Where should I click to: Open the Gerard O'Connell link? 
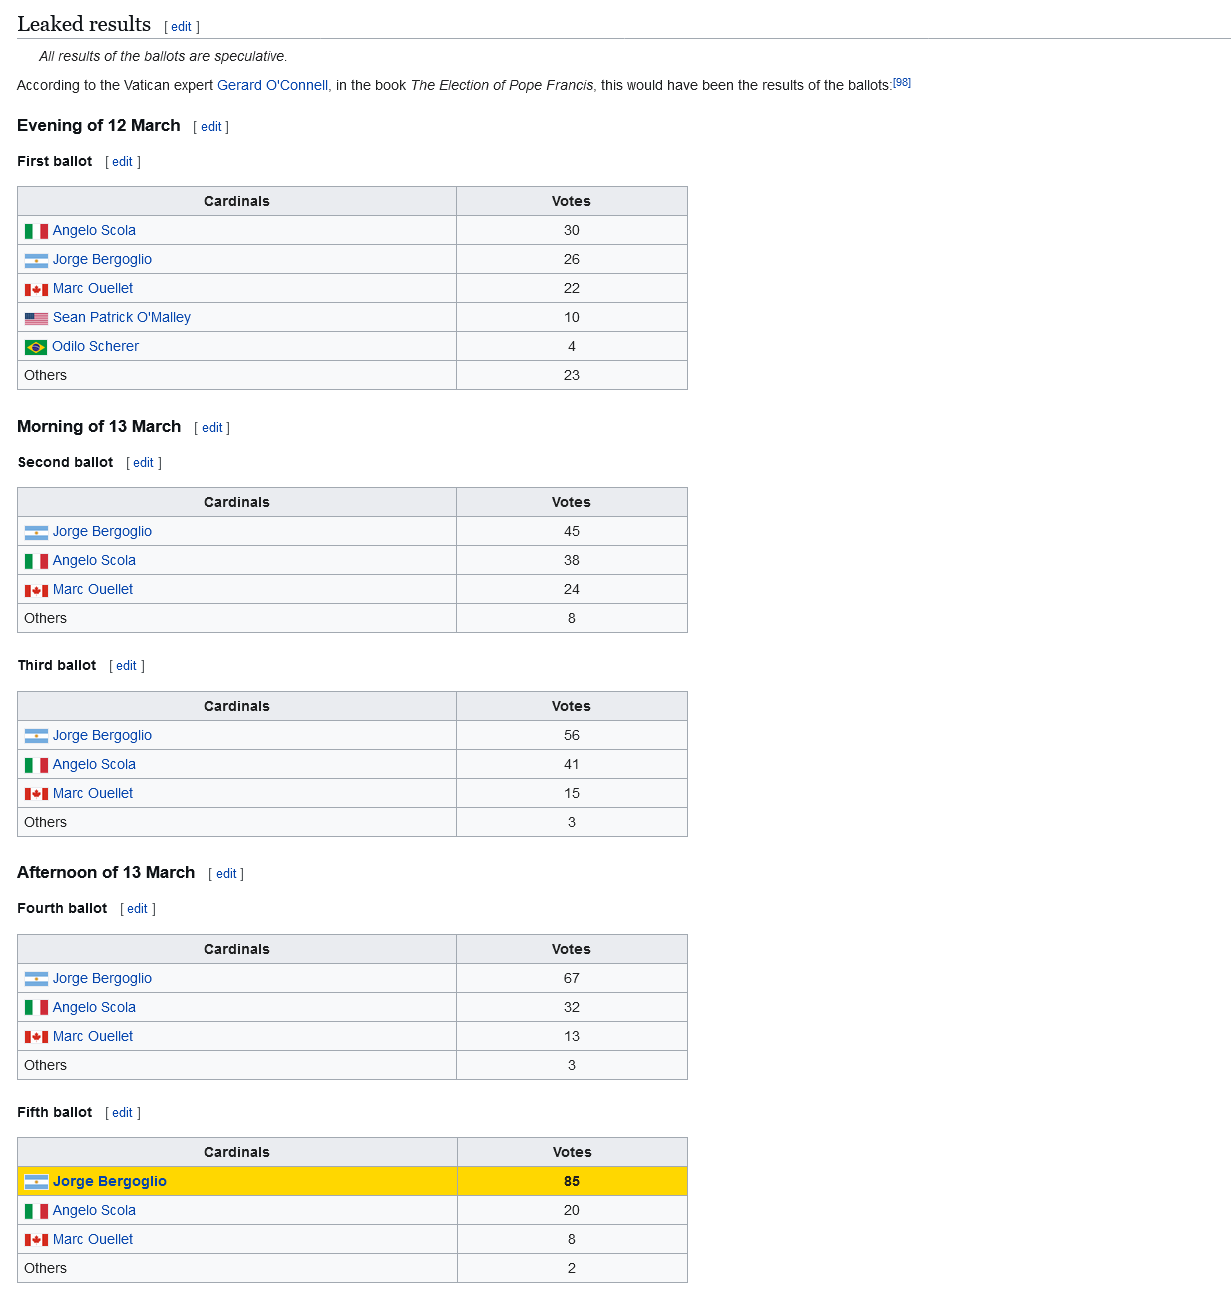(272, 85)
